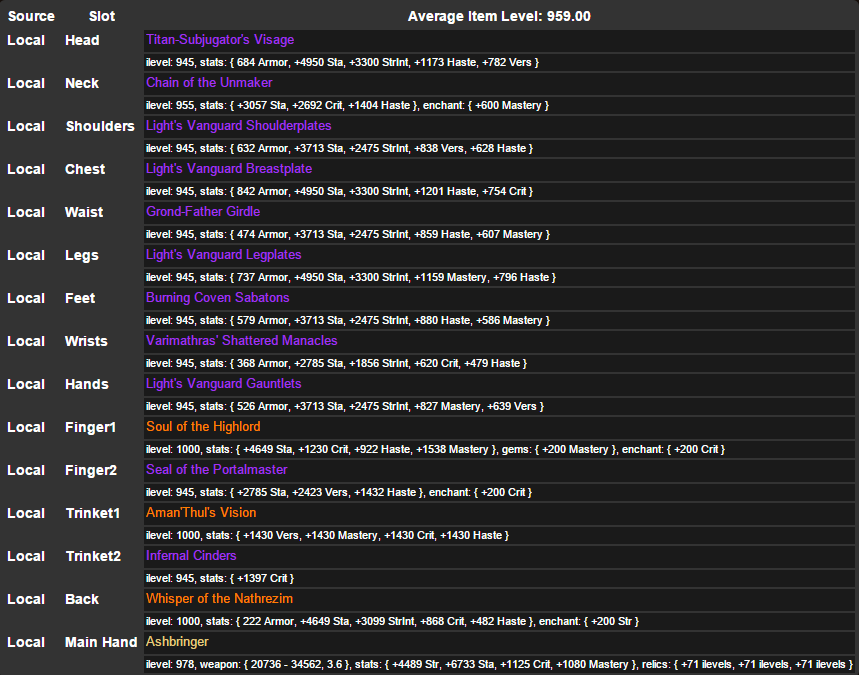Select the Back slot label
Image resolution: width=859 pixels, height=675 pixels.
[82, 599]
